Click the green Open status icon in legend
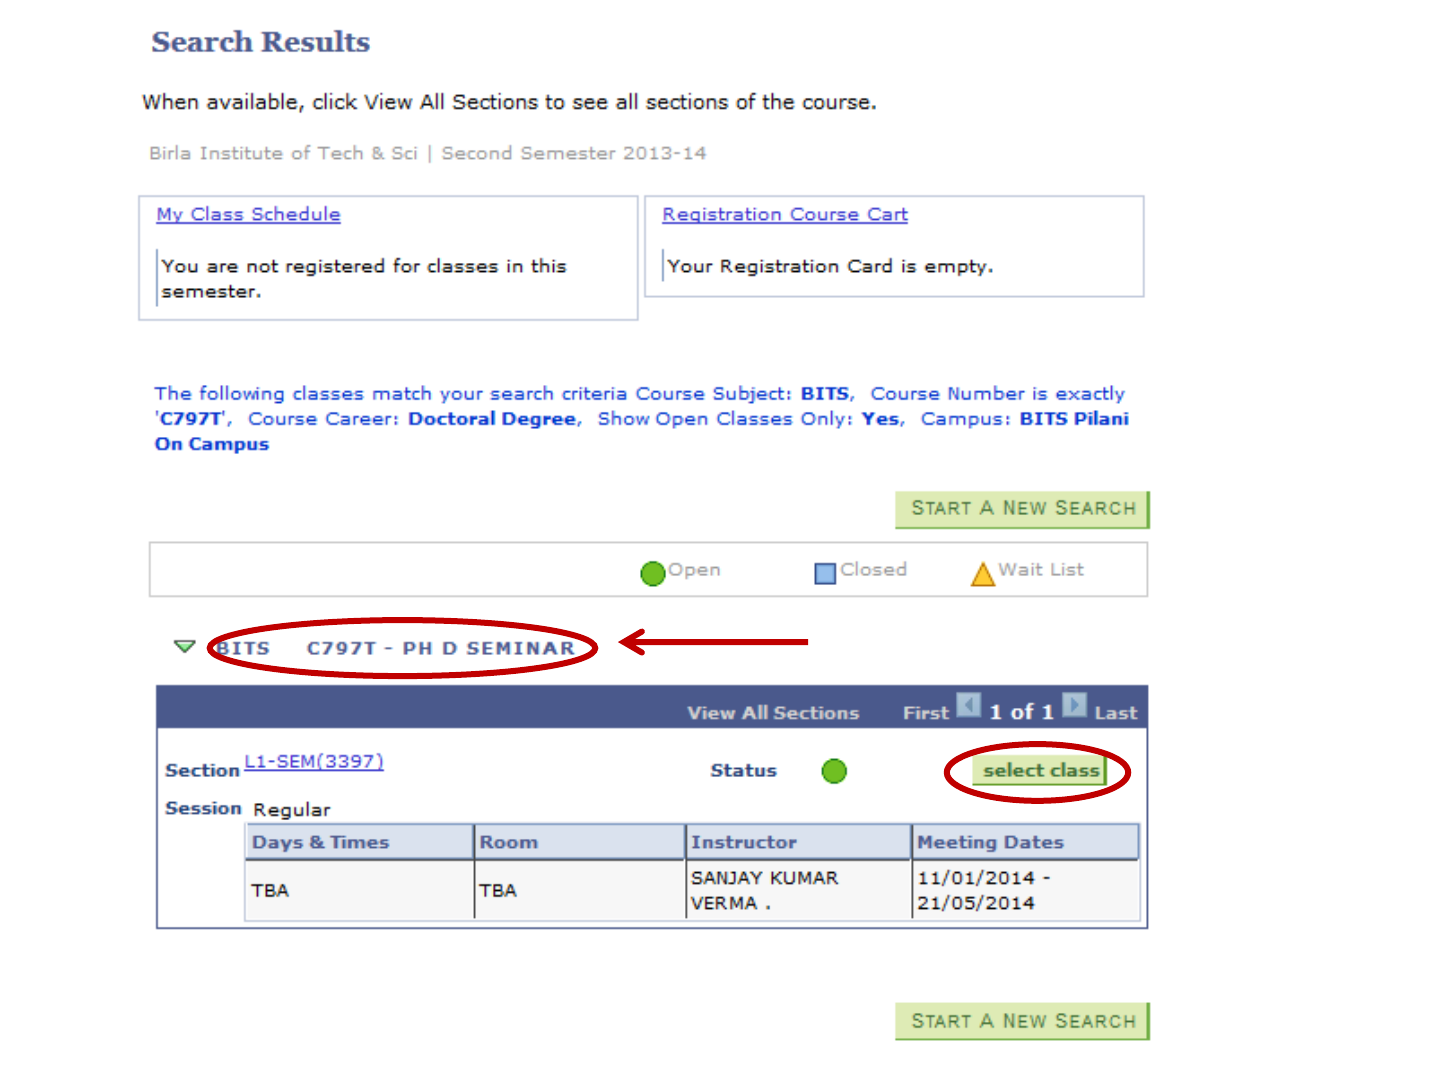Viewport: 1440px width, 1080px height. [x=652, y=573]
